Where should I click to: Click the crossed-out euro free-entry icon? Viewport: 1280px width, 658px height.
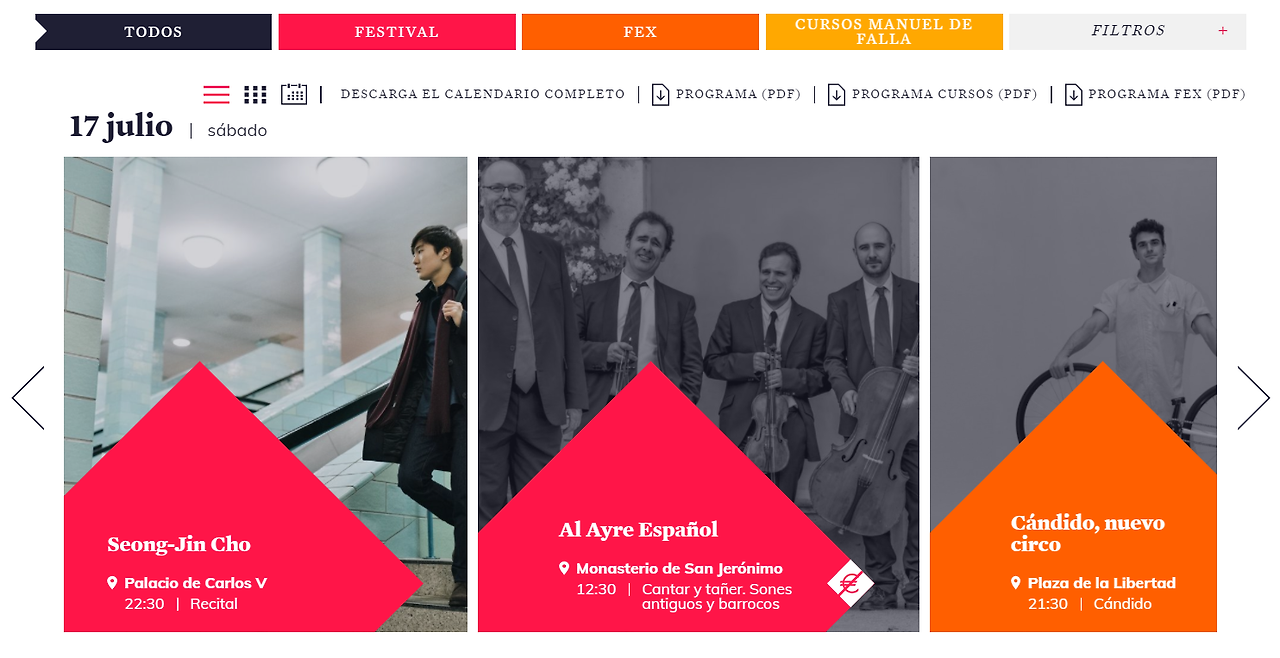coord(850,583)
